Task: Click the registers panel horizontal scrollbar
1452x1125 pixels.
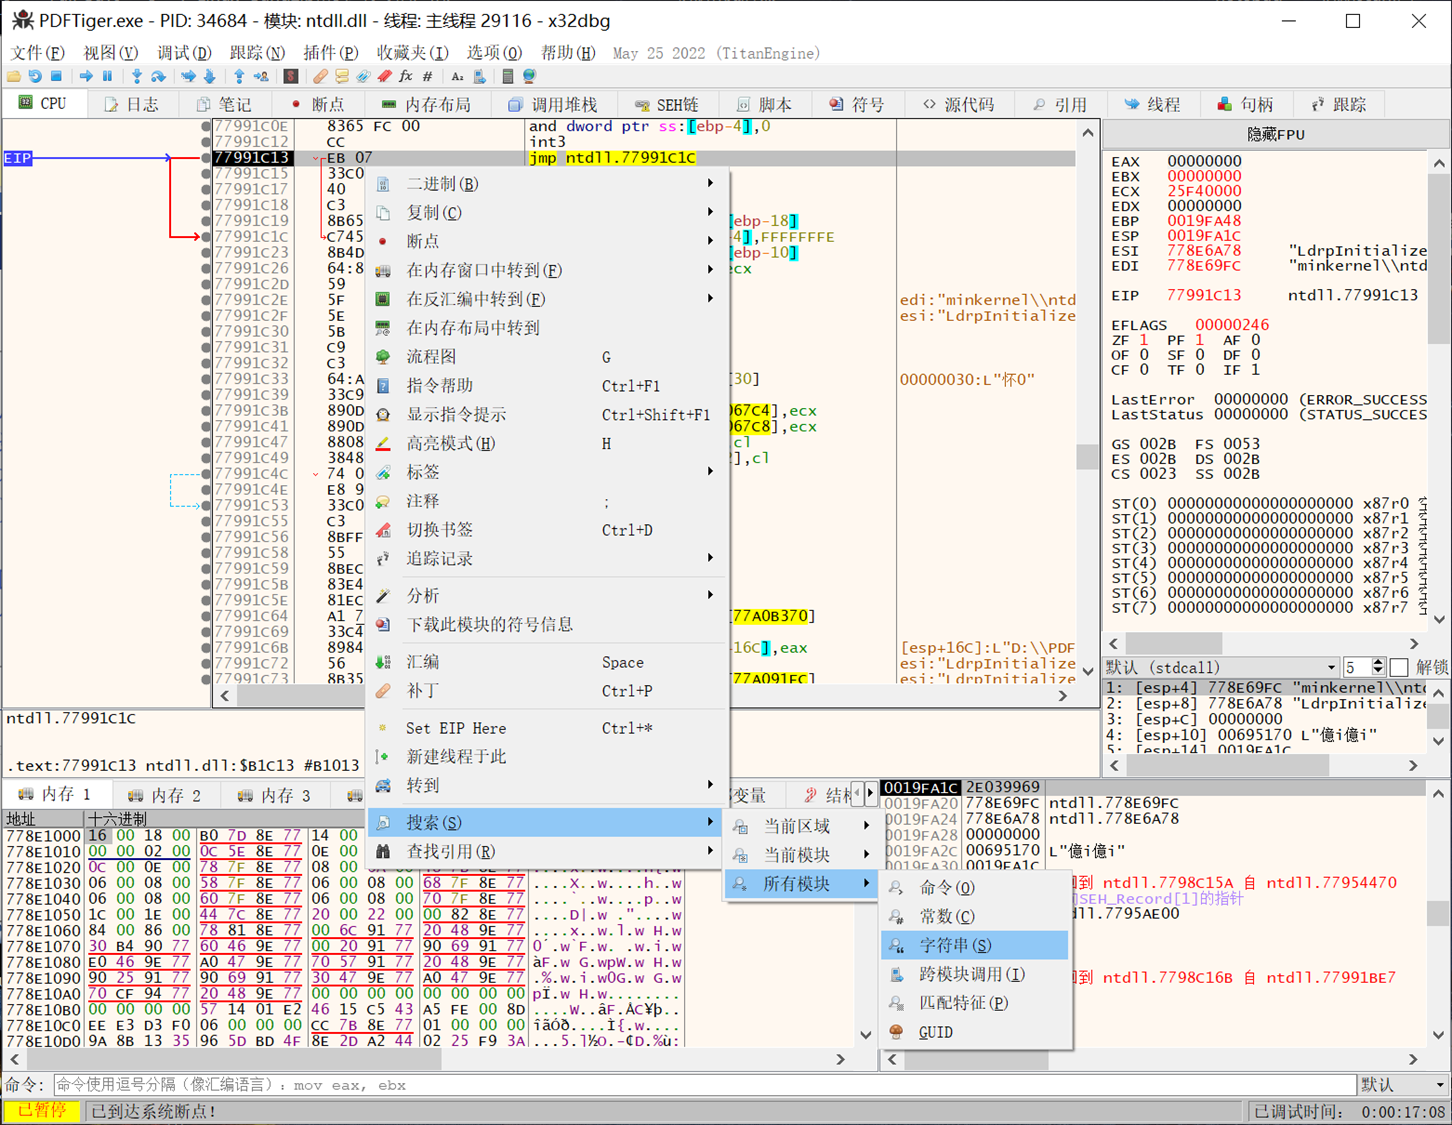Action: coord(1264,644)
